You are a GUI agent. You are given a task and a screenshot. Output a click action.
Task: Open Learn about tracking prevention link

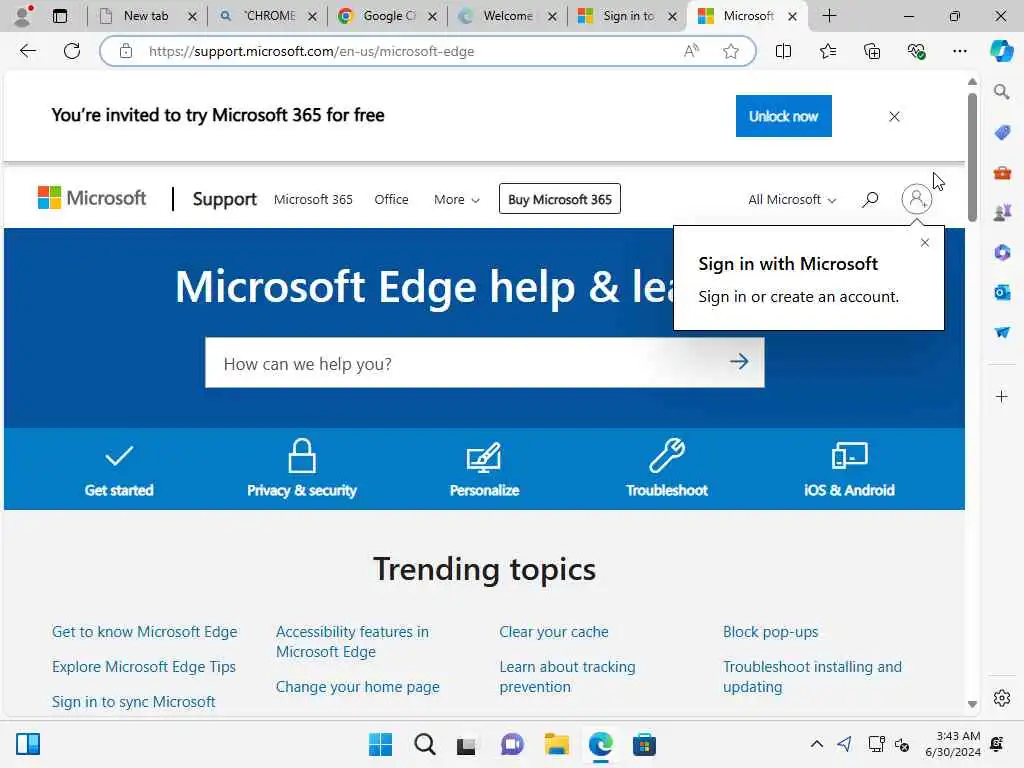point(567,677)
